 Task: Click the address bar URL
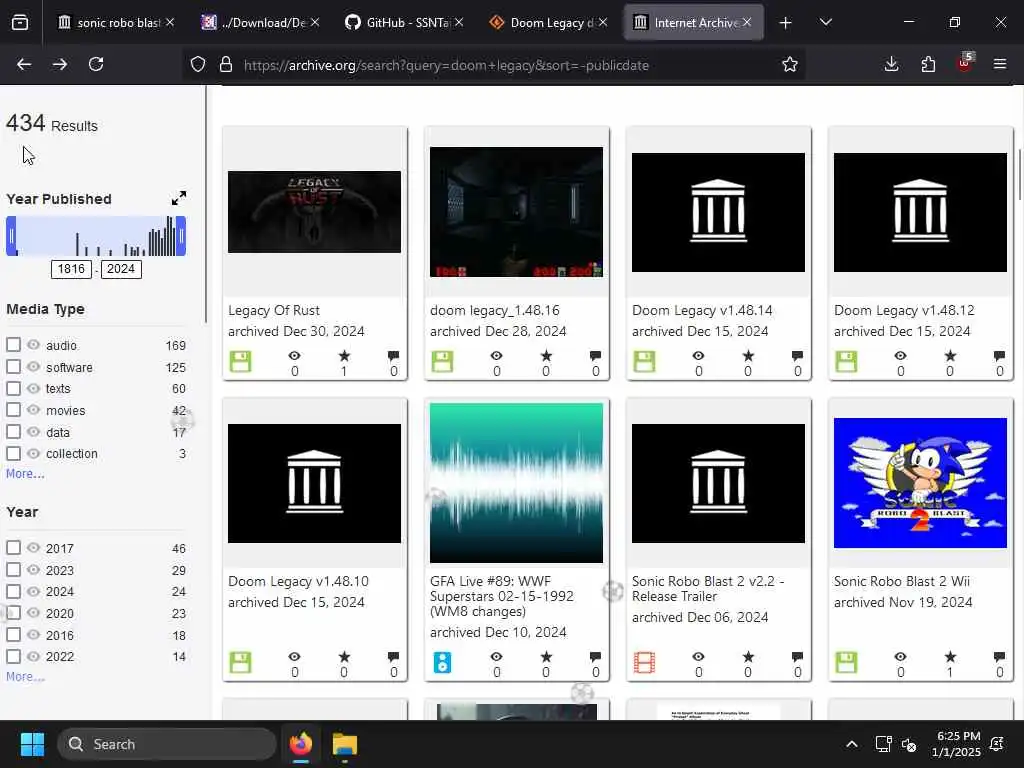point(446,65)
